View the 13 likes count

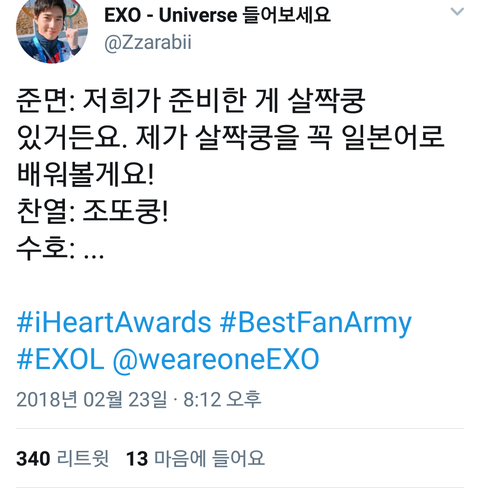[x=137, y=459]
